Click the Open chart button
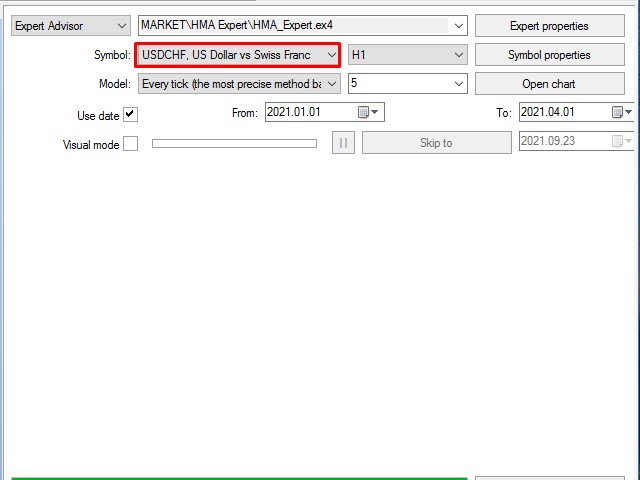Viewport: 640px width, 480px height. pyautogui.click(x=549, y=84)
